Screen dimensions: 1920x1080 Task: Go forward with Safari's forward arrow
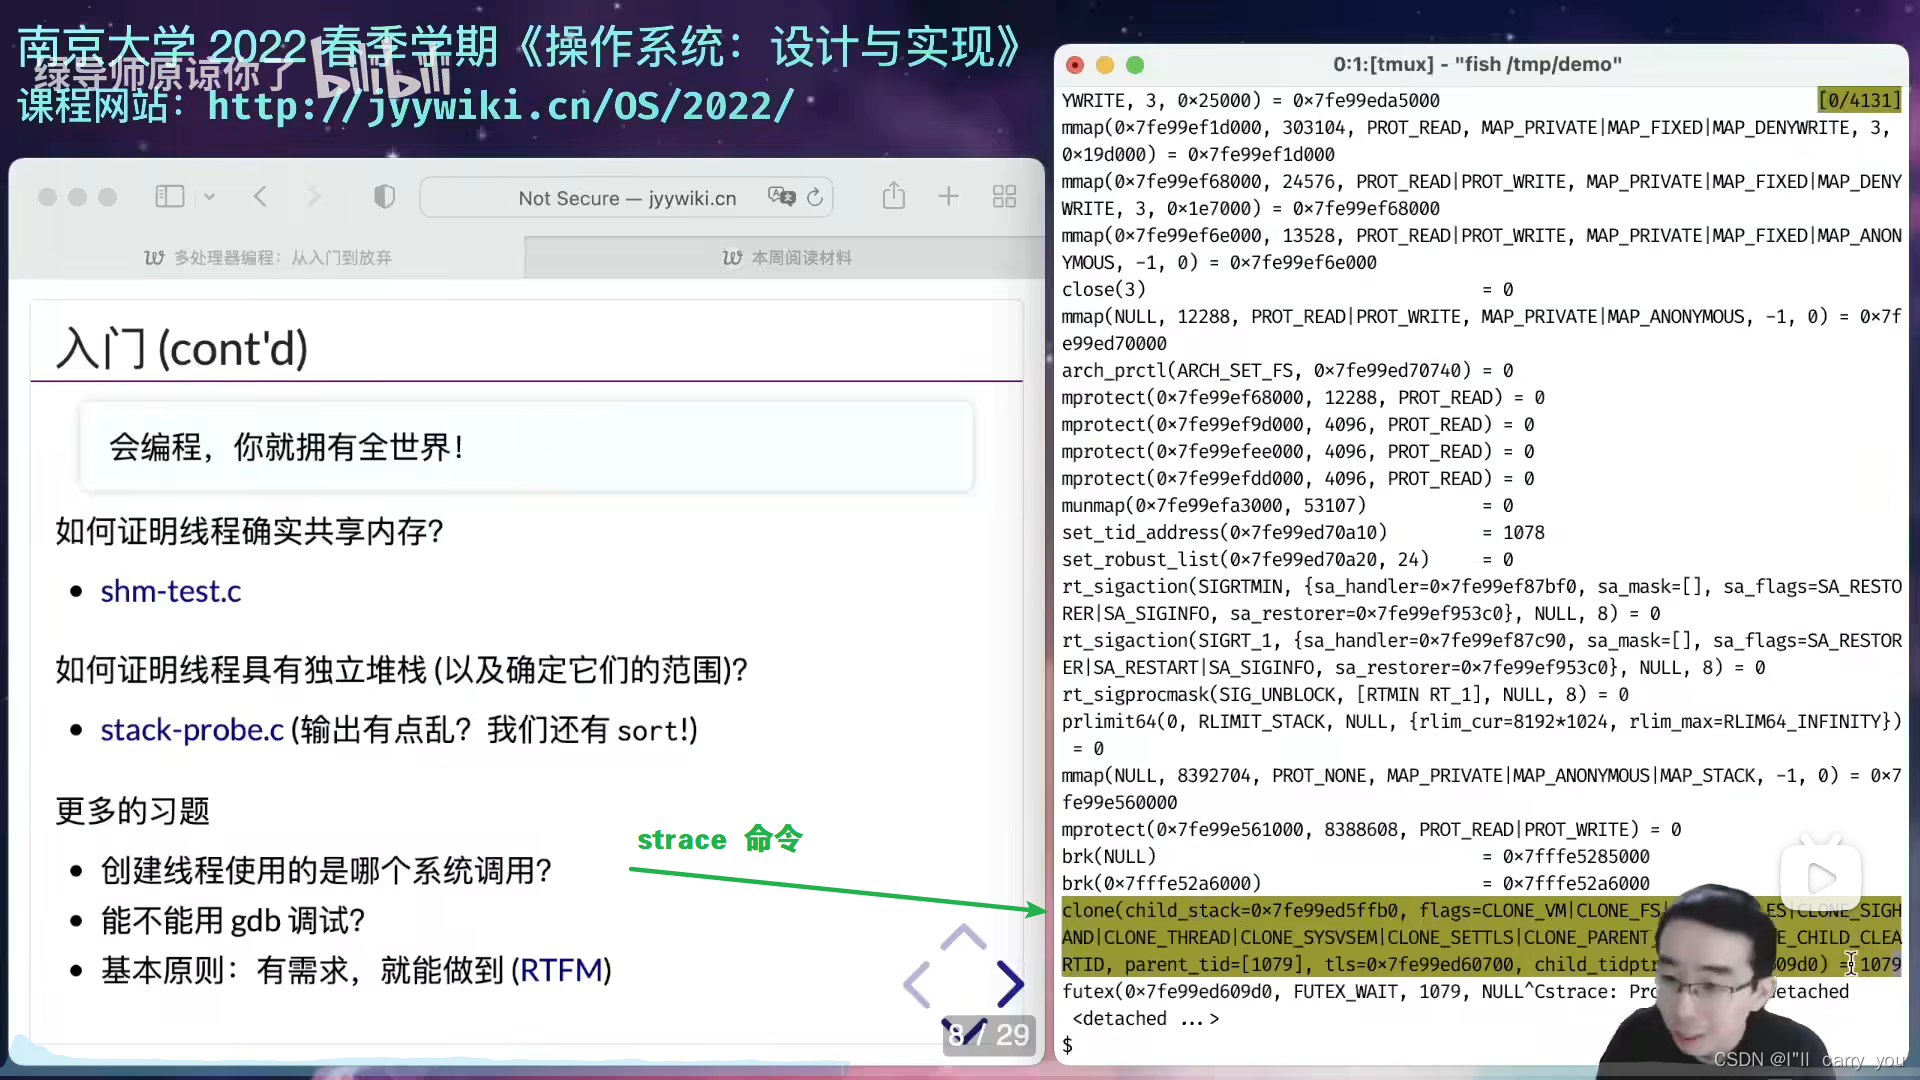pos(313,197)
